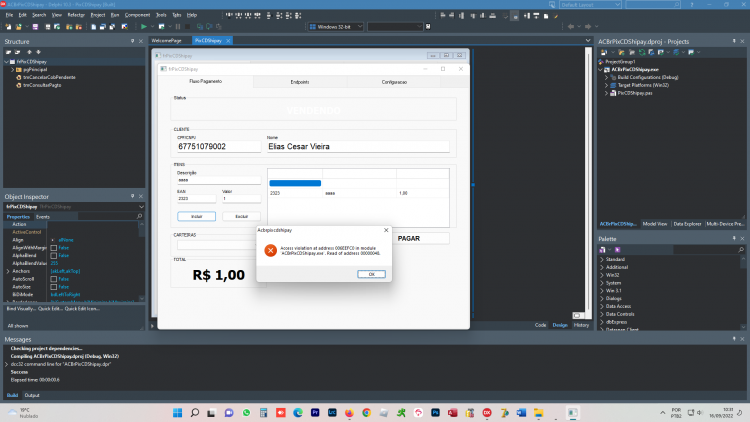750x422 pixels.
Task: Open Firefox from the Windows taskbar
Action: point(349,412)
